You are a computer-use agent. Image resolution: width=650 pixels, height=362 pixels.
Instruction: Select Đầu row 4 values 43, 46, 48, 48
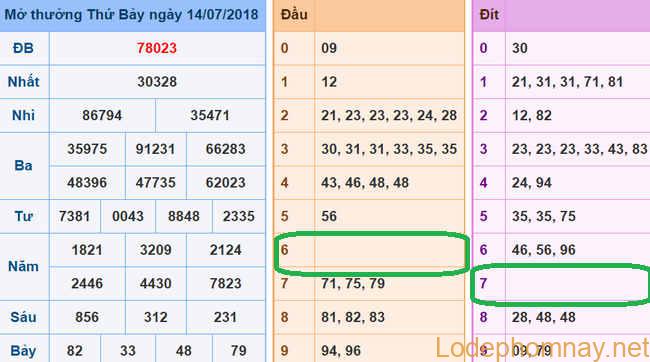365,182
